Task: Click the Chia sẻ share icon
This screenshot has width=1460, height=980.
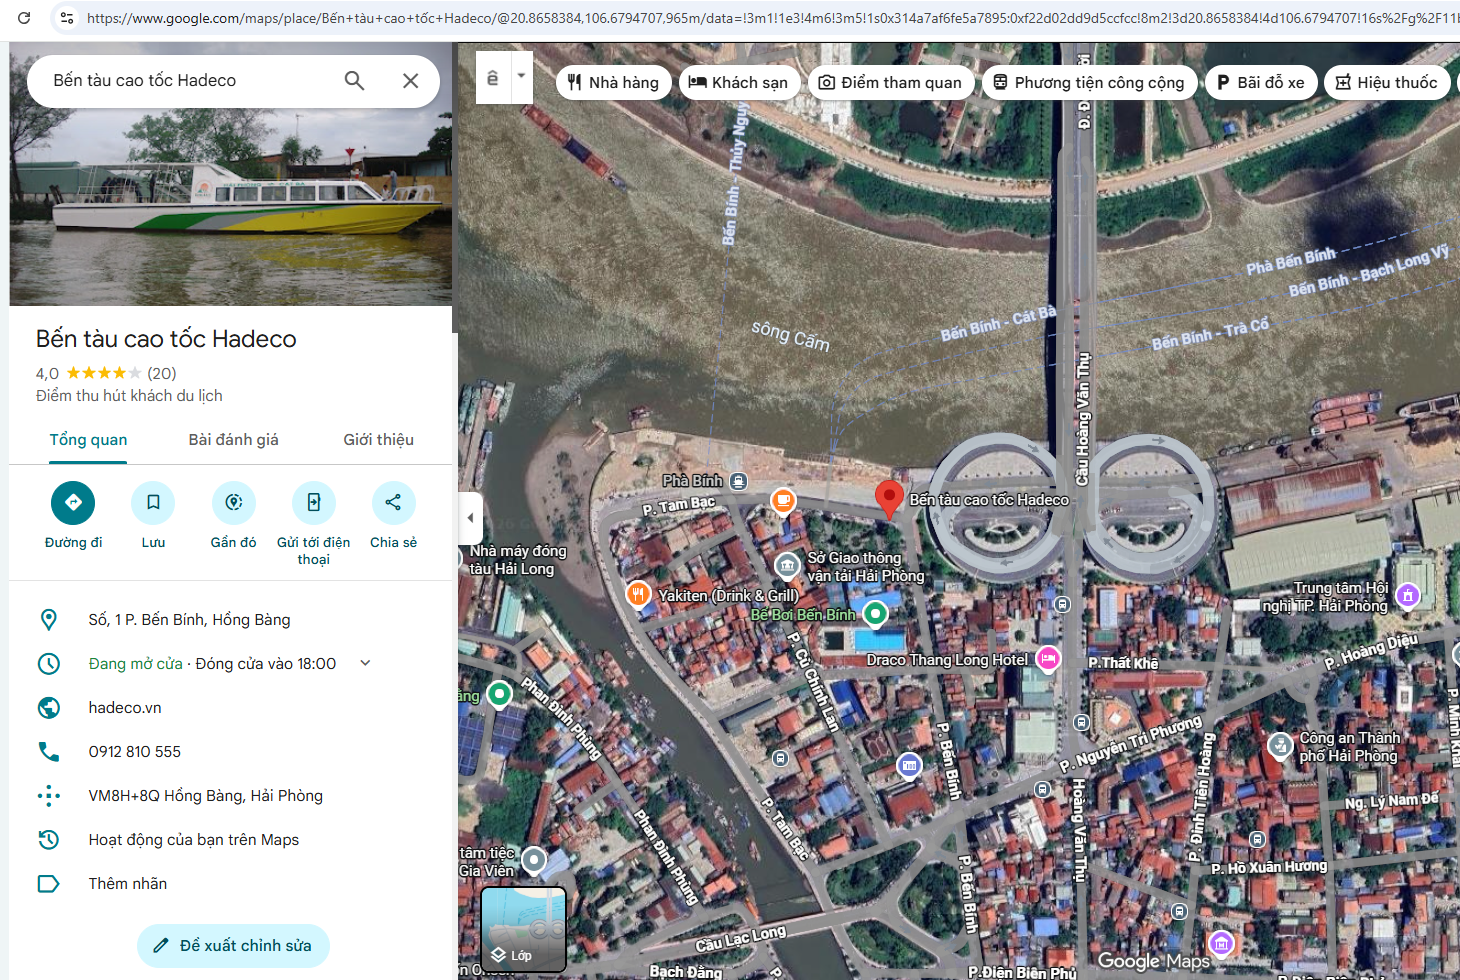Action: [393, 502]
